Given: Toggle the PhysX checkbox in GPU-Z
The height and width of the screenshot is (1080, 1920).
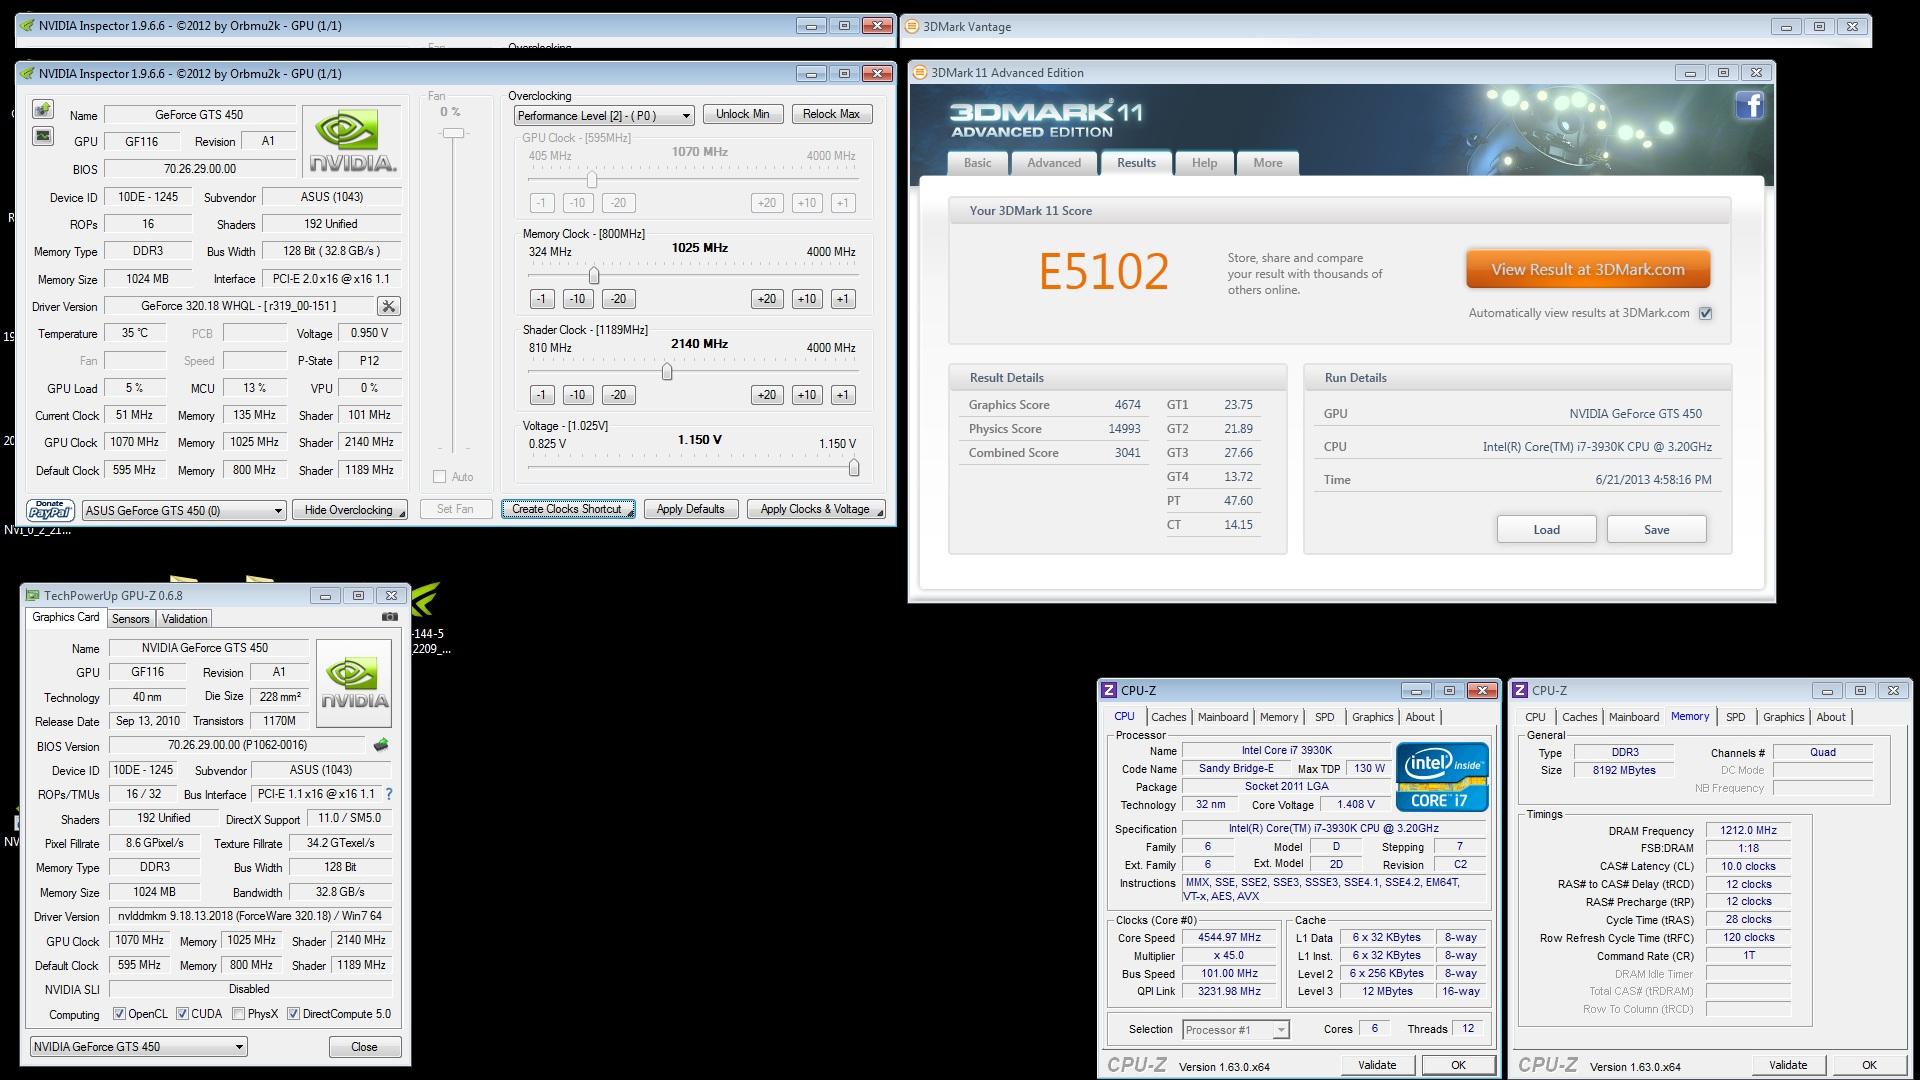Looking at the screenshot, I should (x=238, y=1014).
